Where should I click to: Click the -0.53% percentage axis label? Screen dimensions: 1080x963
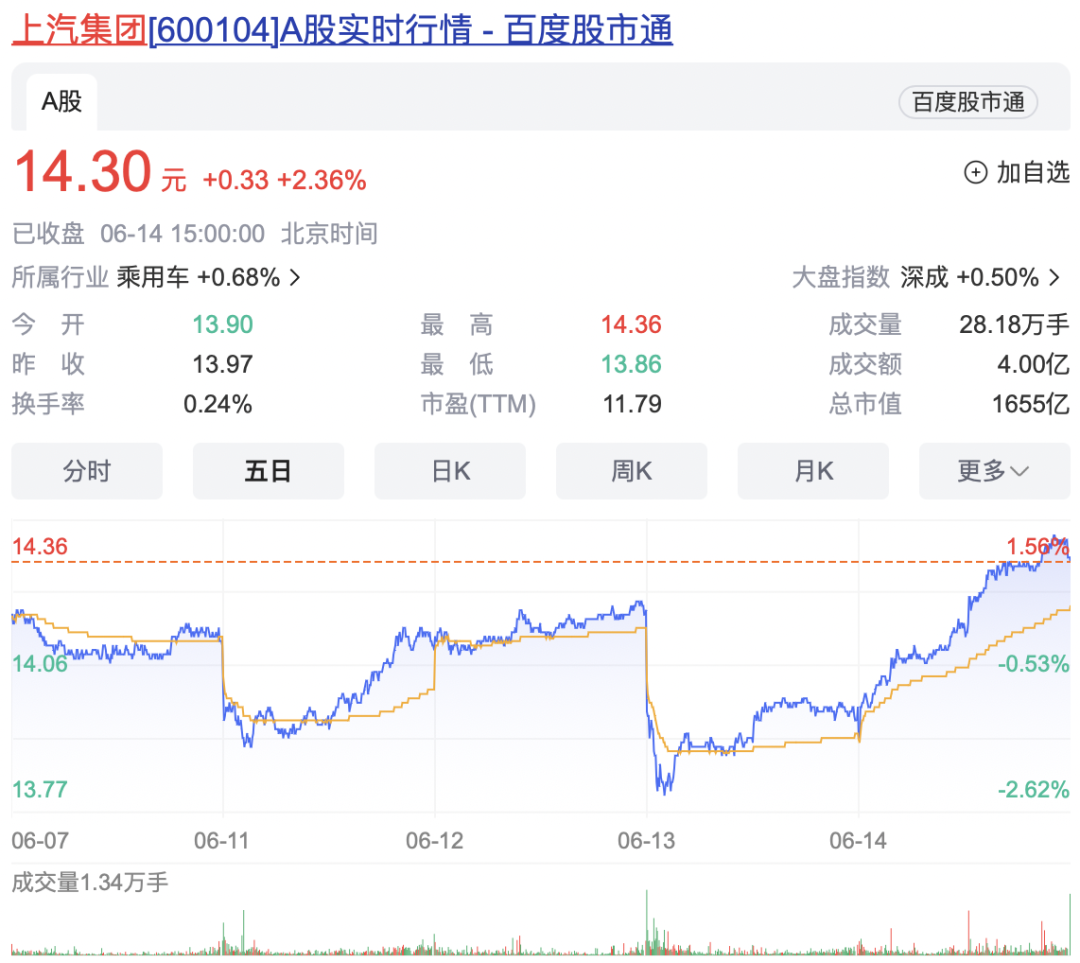pos(1033,664)
